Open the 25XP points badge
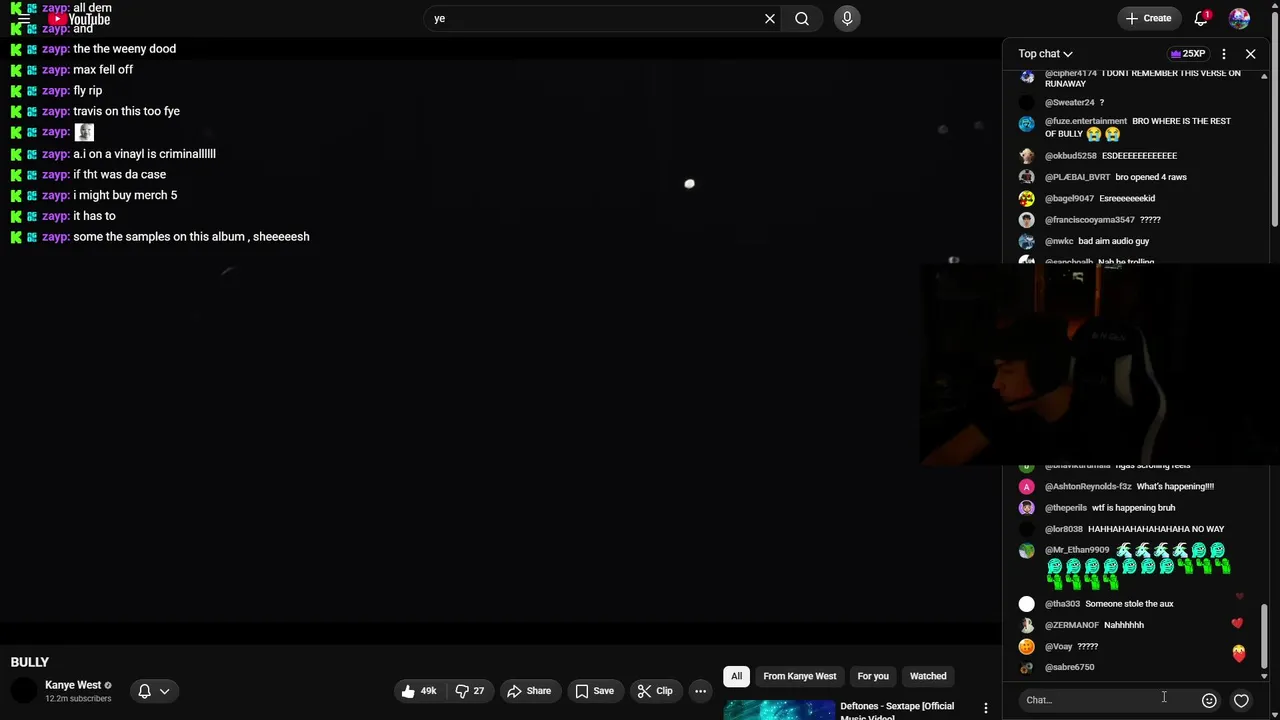Screen dimensions: 1280x720 click(x=1188, y=54)
